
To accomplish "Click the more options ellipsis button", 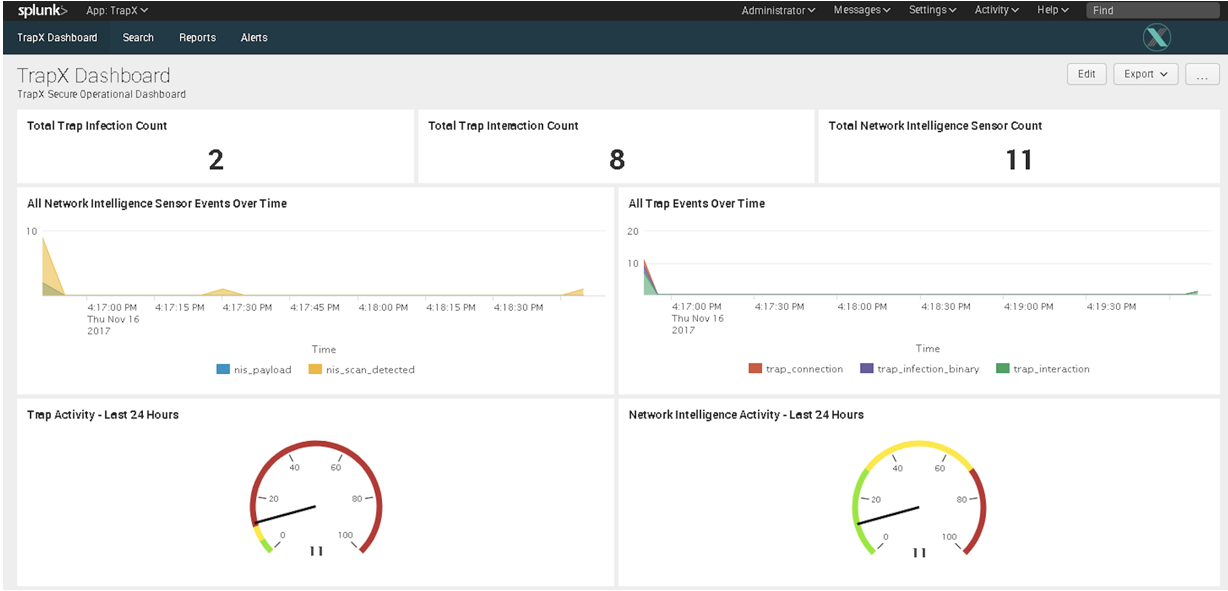I will click(x=1202, y=74).
